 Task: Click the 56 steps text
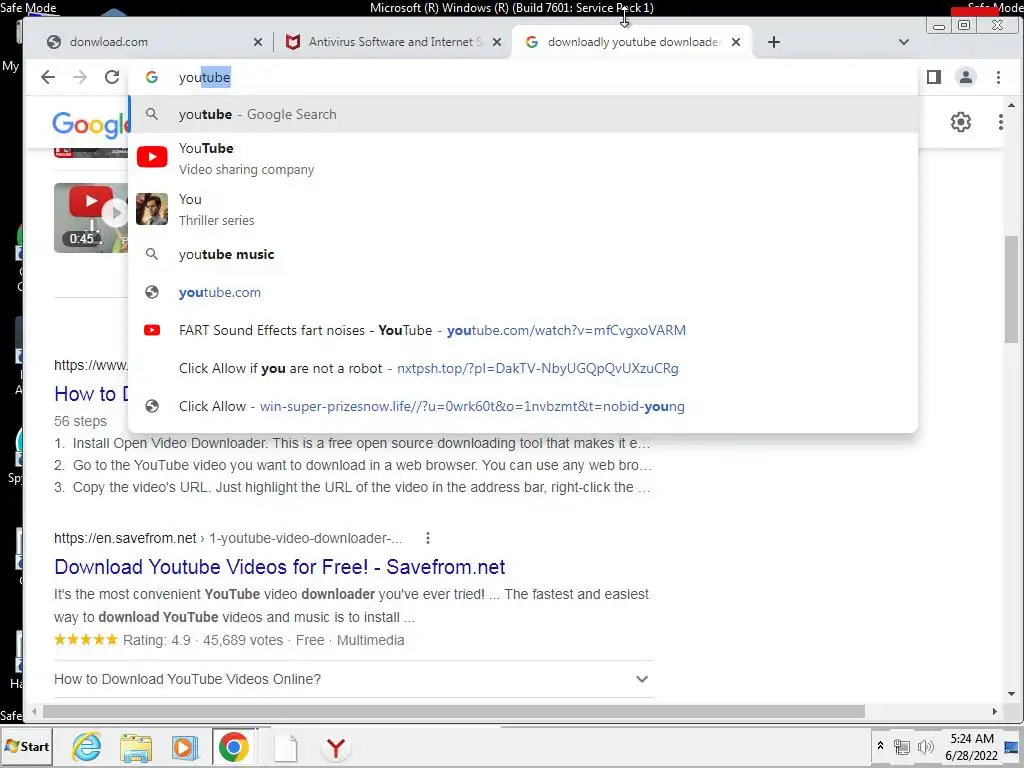click(80, 421)
